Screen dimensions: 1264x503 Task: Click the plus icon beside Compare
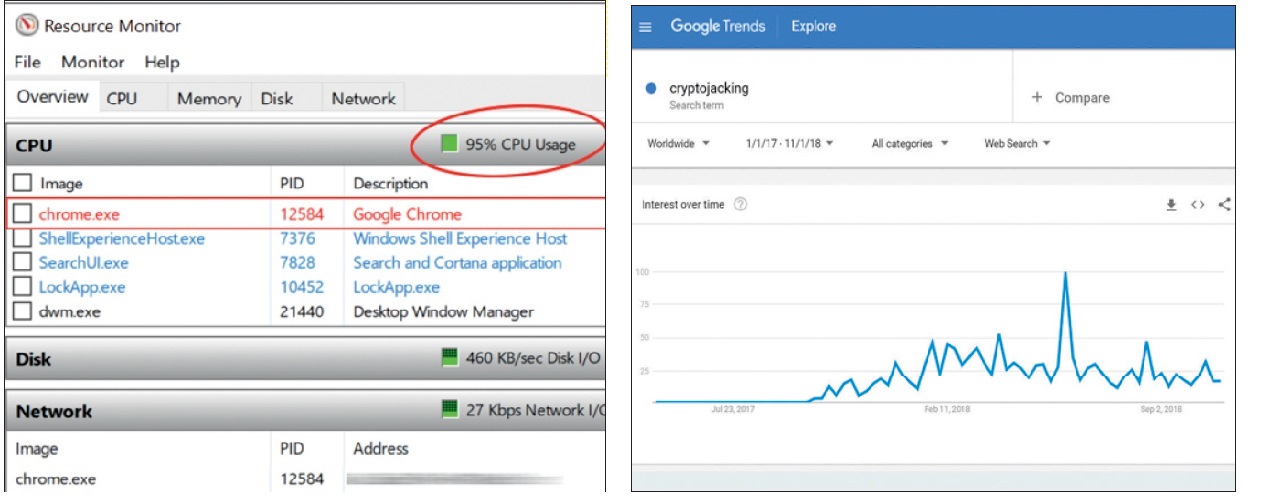[x=1037, y=97]
